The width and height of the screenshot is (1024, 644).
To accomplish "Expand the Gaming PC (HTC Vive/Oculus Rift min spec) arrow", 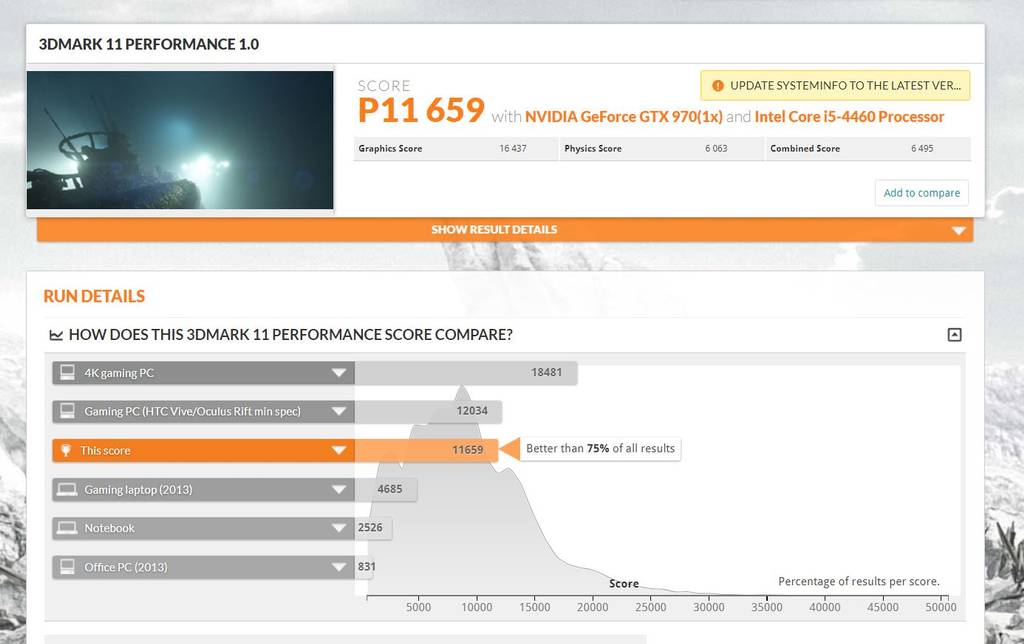I will 338,411.
